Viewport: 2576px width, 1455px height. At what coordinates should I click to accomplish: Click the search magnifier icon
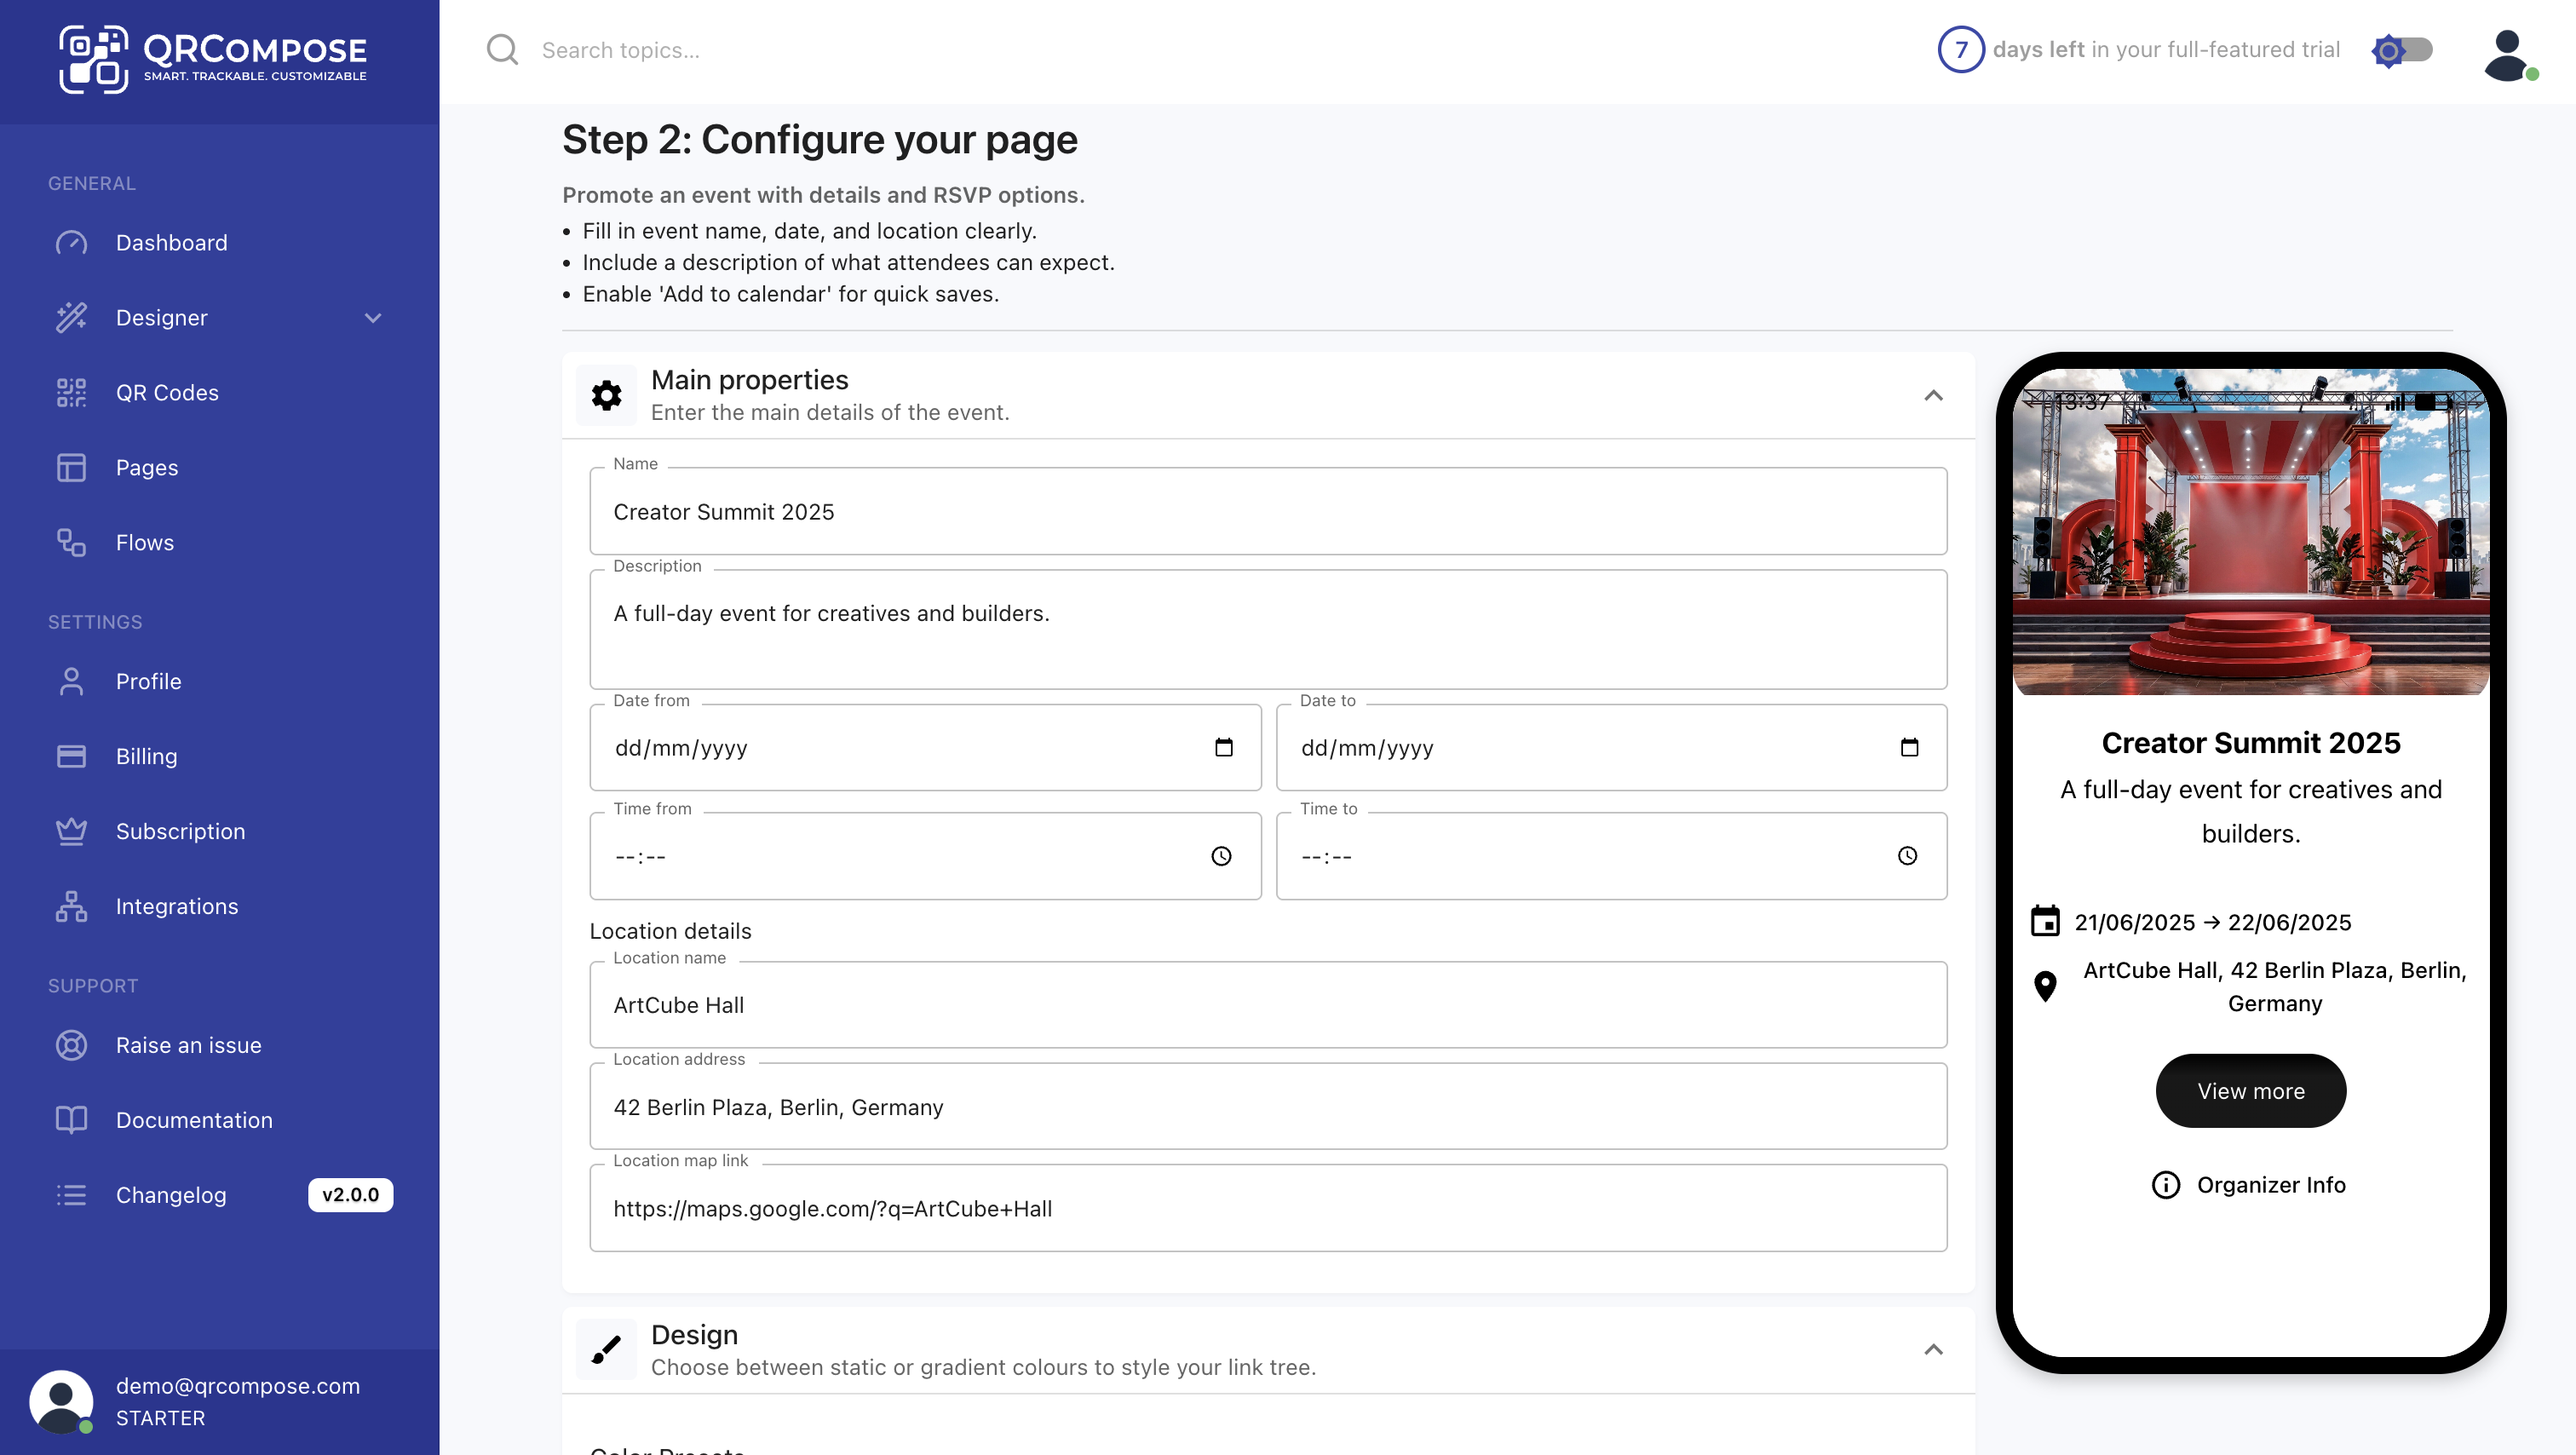(502, 49)
